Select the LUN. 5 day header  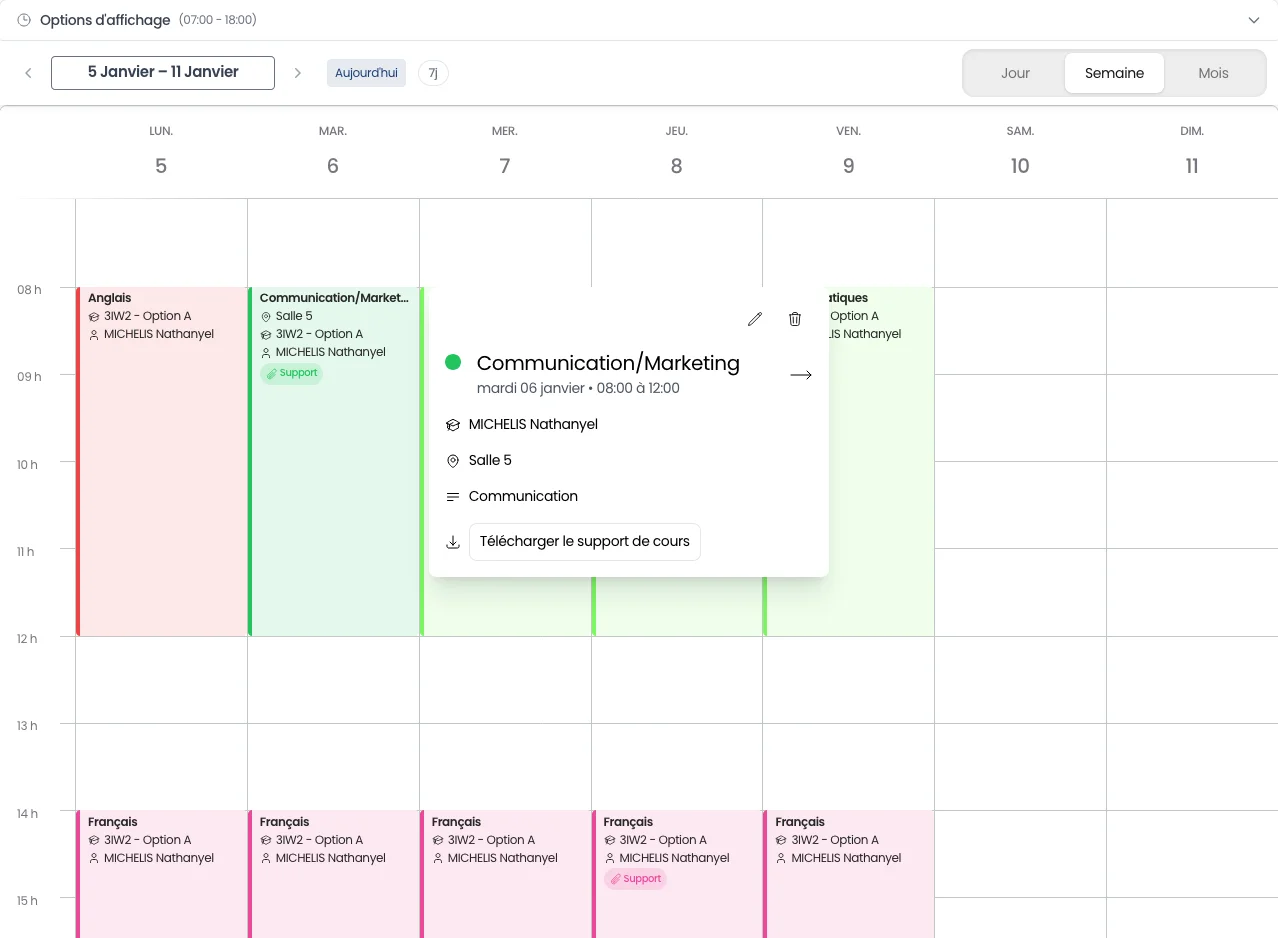(161, 152)
